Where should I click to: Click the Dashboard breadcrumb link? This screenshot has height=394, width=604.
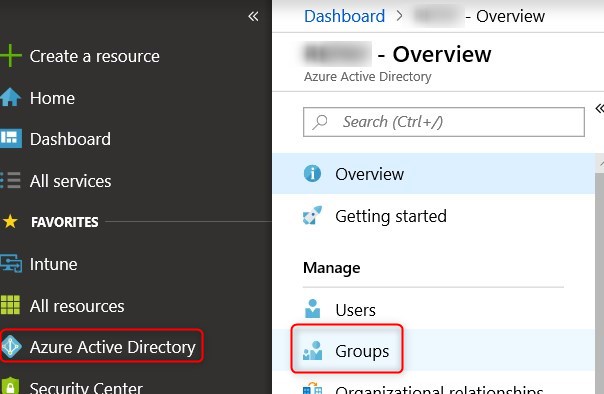(344, 16)
